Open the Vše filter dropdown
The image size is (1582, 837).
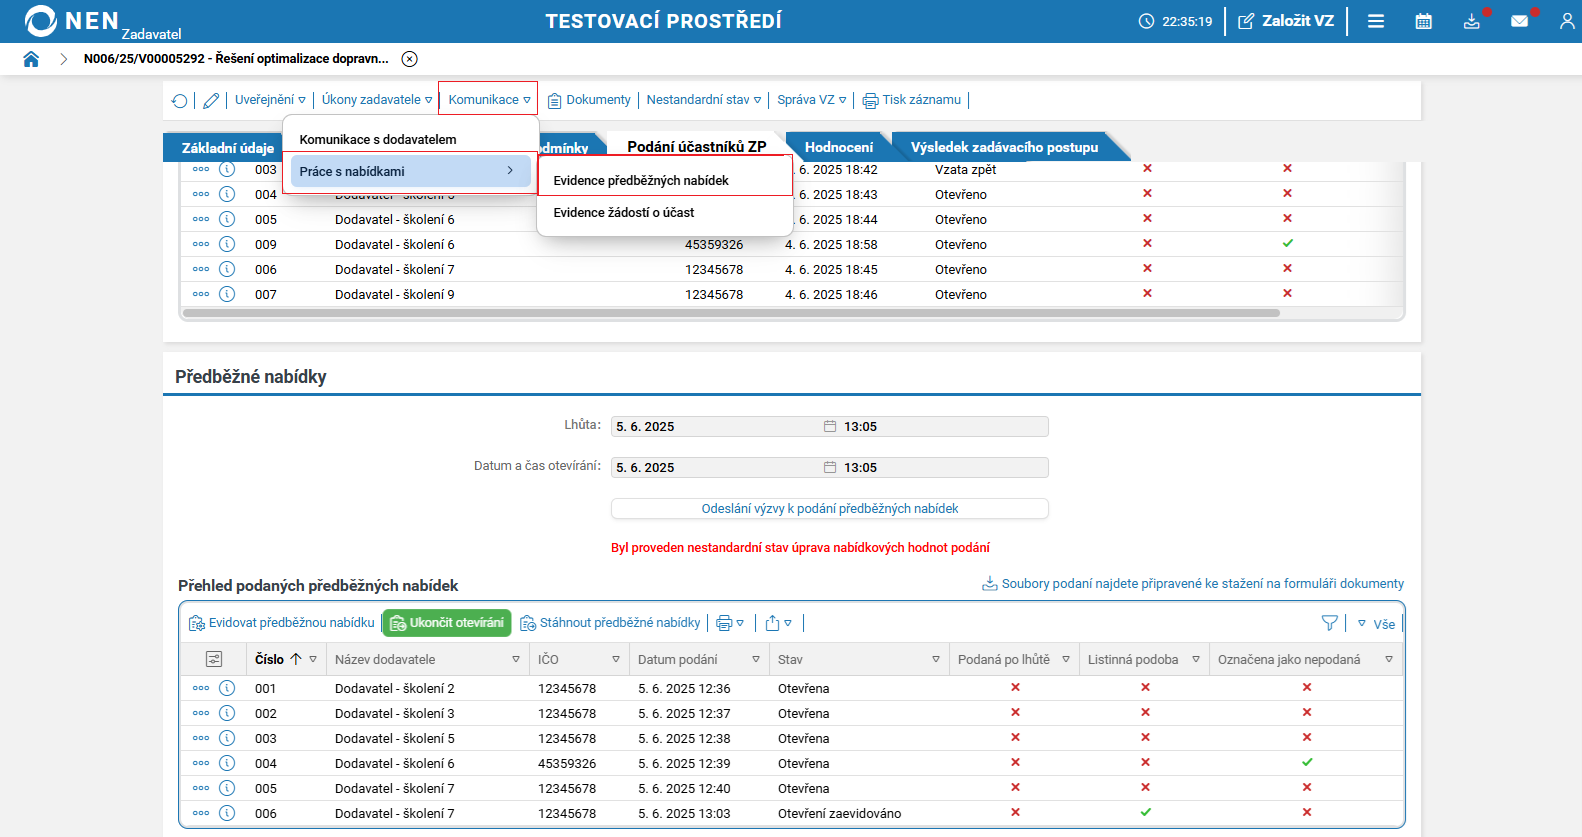point(1377,624)
